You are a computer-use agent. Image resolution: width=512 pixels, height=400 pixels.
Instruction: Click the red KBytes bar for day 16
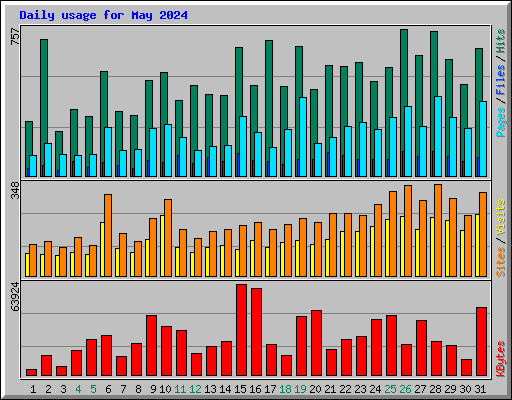pyautogui.click(x=256, y=332)
